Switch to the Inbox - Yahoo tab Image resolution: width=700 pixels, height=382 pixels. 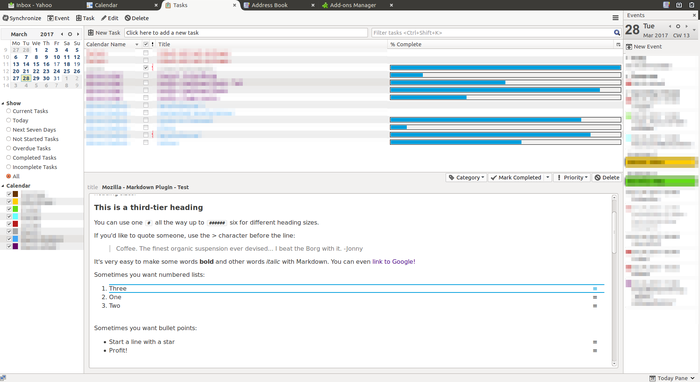pos(34,5)
